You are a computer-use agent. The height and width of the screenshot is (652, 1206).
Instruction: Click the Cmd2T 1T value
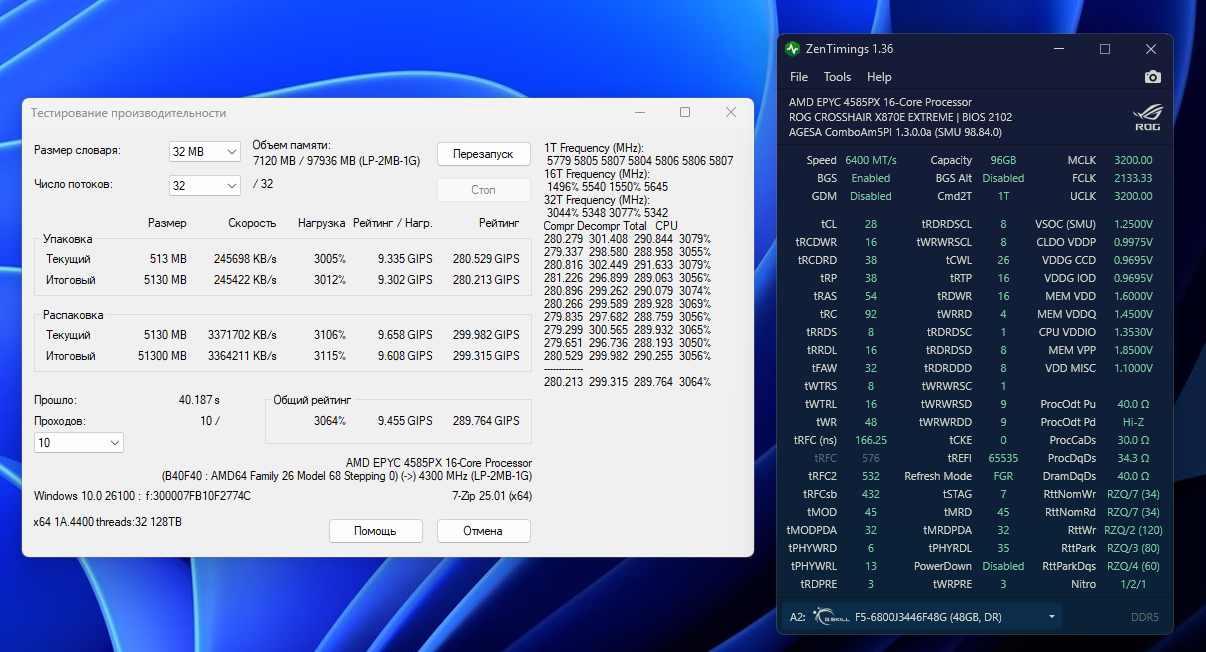(1003, 196)
